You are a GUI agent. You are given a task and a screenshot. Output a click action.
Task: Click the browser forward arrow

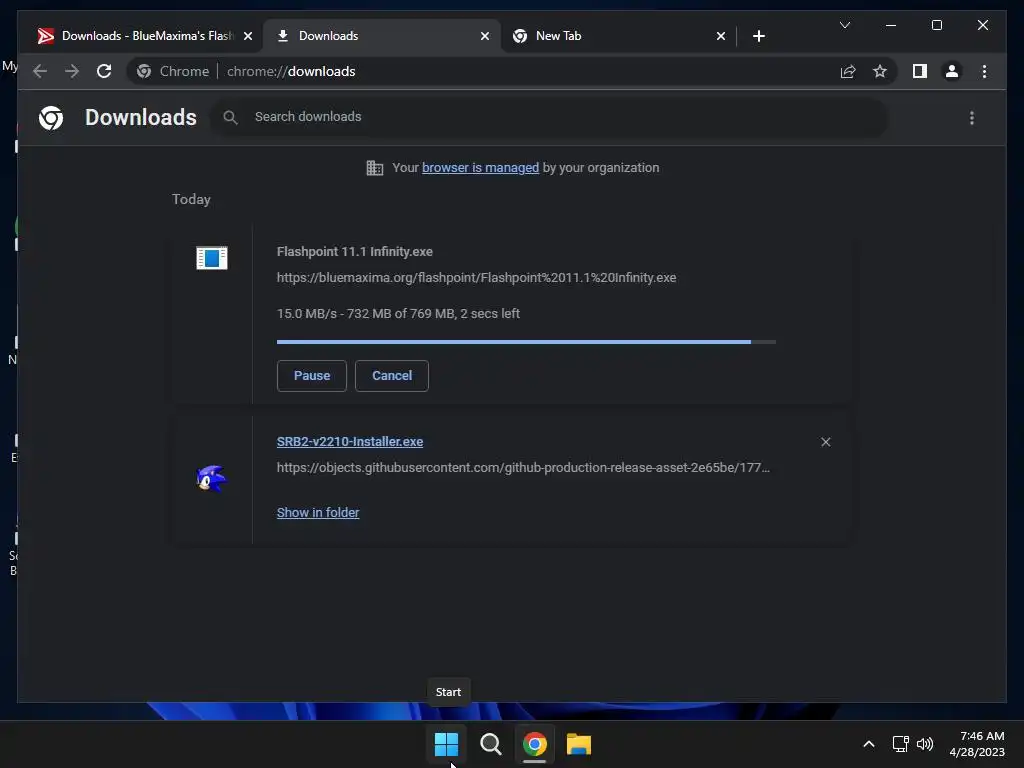point(72,71)
